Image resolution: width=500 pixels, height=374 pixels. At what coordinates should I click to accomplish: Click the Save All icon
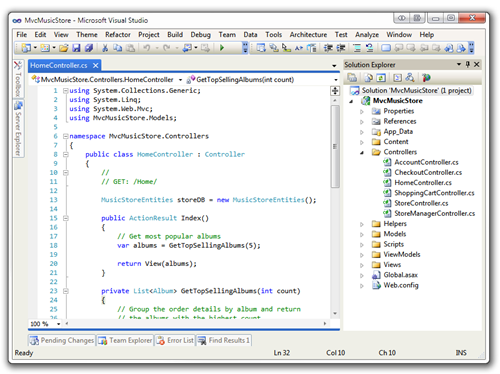coord(89,48)
